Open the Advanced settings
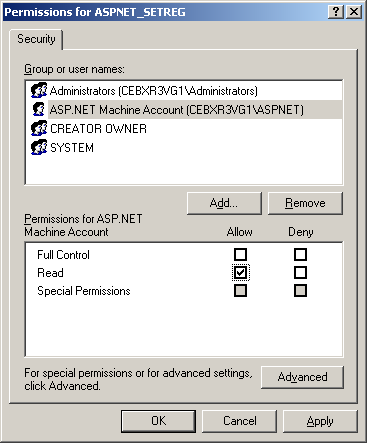This screenshot has width=367, height=443. (302, 377)
